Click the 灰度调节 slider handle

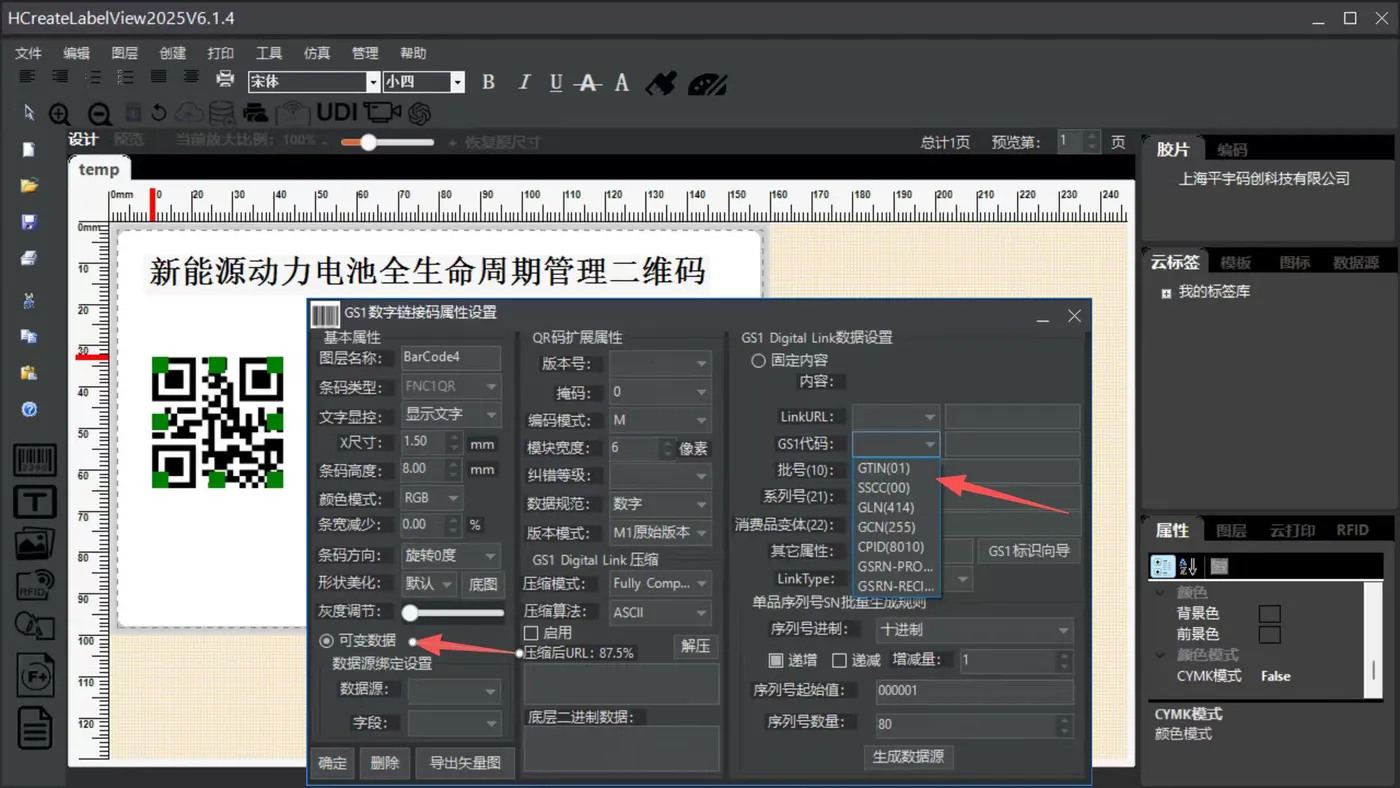(410, 612)
